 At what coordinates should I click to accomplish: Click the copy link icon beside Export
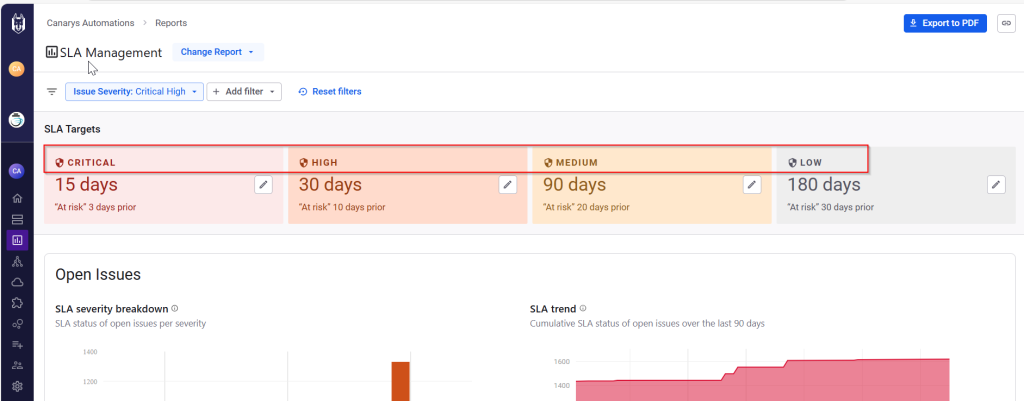click(1006, 23)
